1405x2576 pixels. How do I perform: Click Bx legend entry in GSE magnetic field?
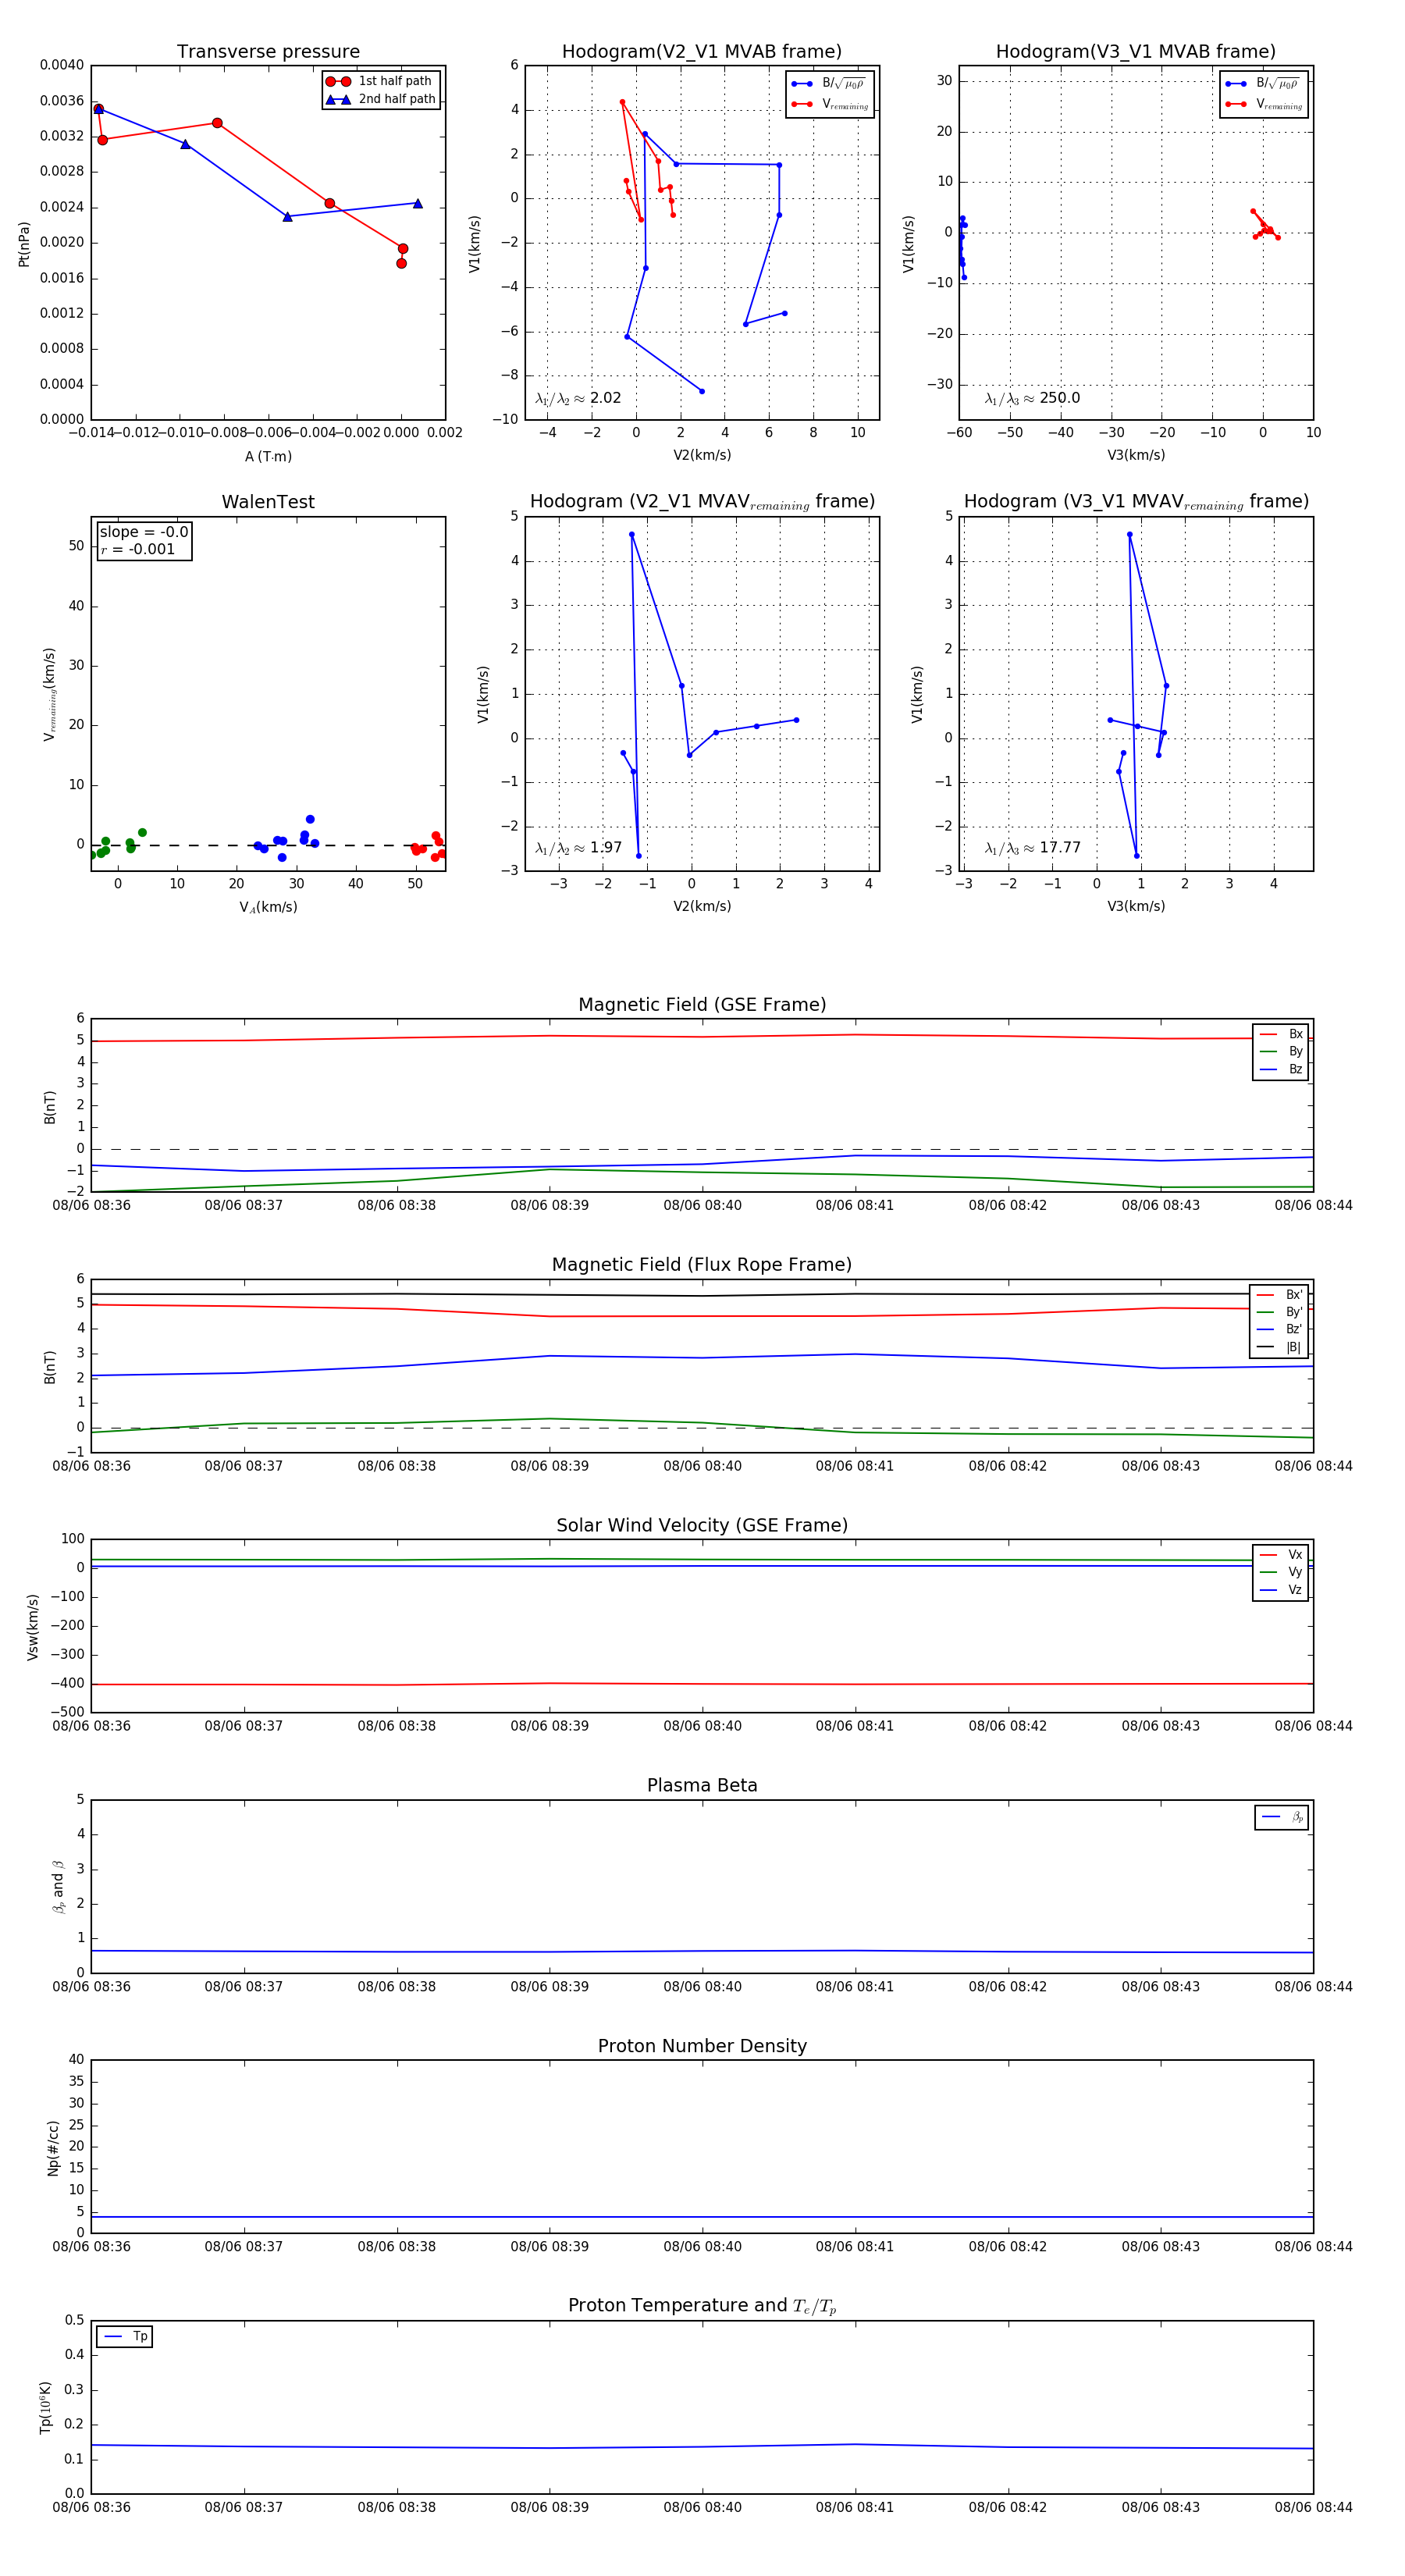pos(1281,1034)
